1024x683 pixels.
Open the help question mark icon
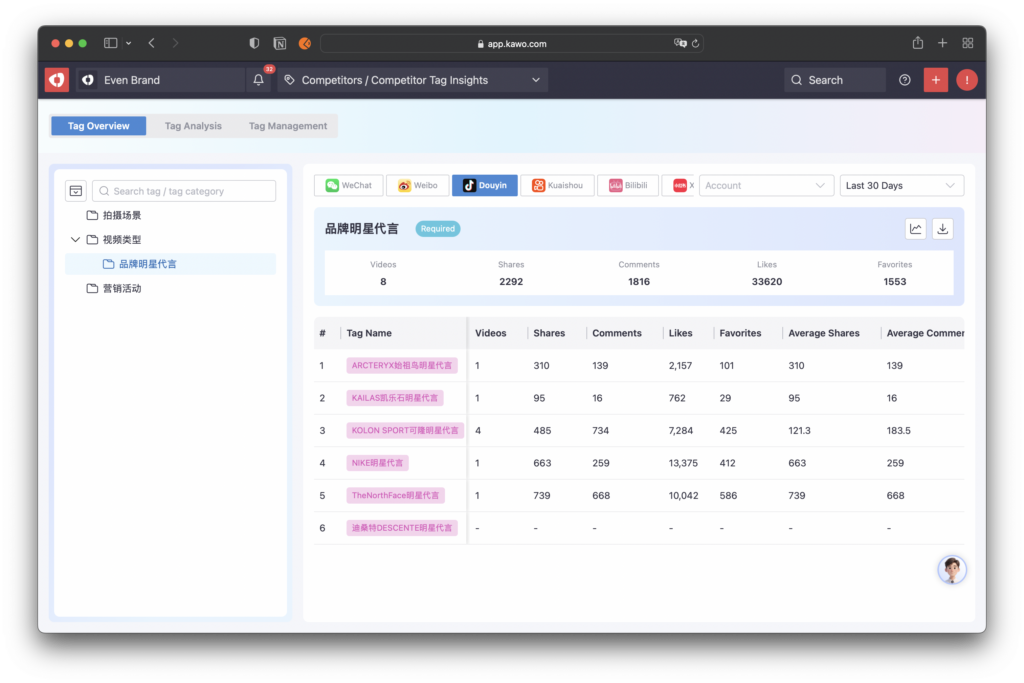905,80
